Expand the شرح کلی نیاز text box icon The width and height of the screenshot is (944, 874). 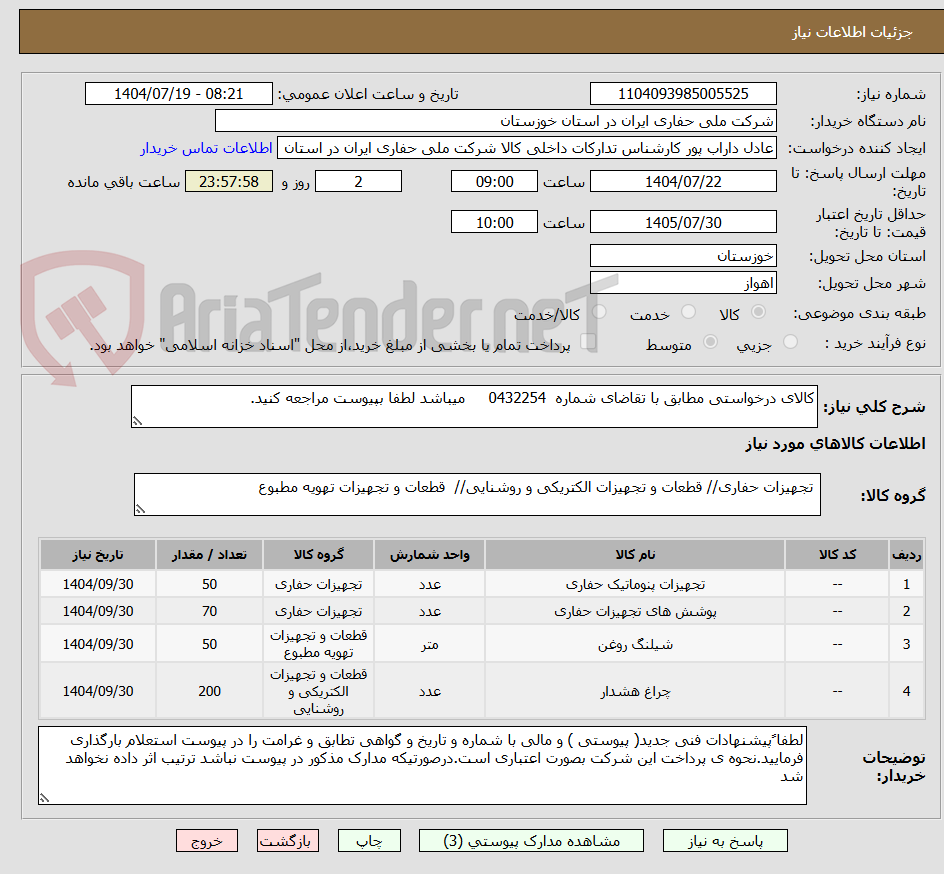click(140, 420)
